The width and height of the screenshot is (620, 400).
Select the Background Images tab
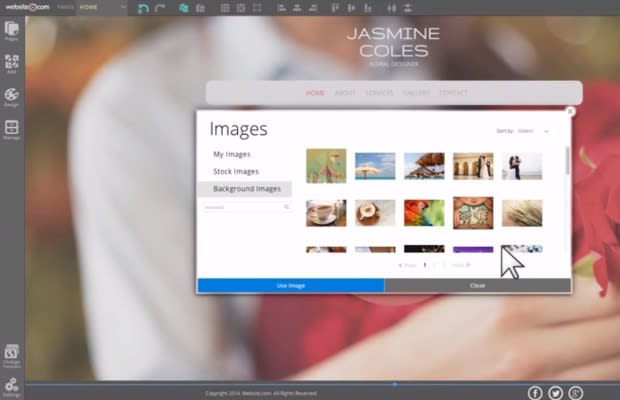coord(245,189)
